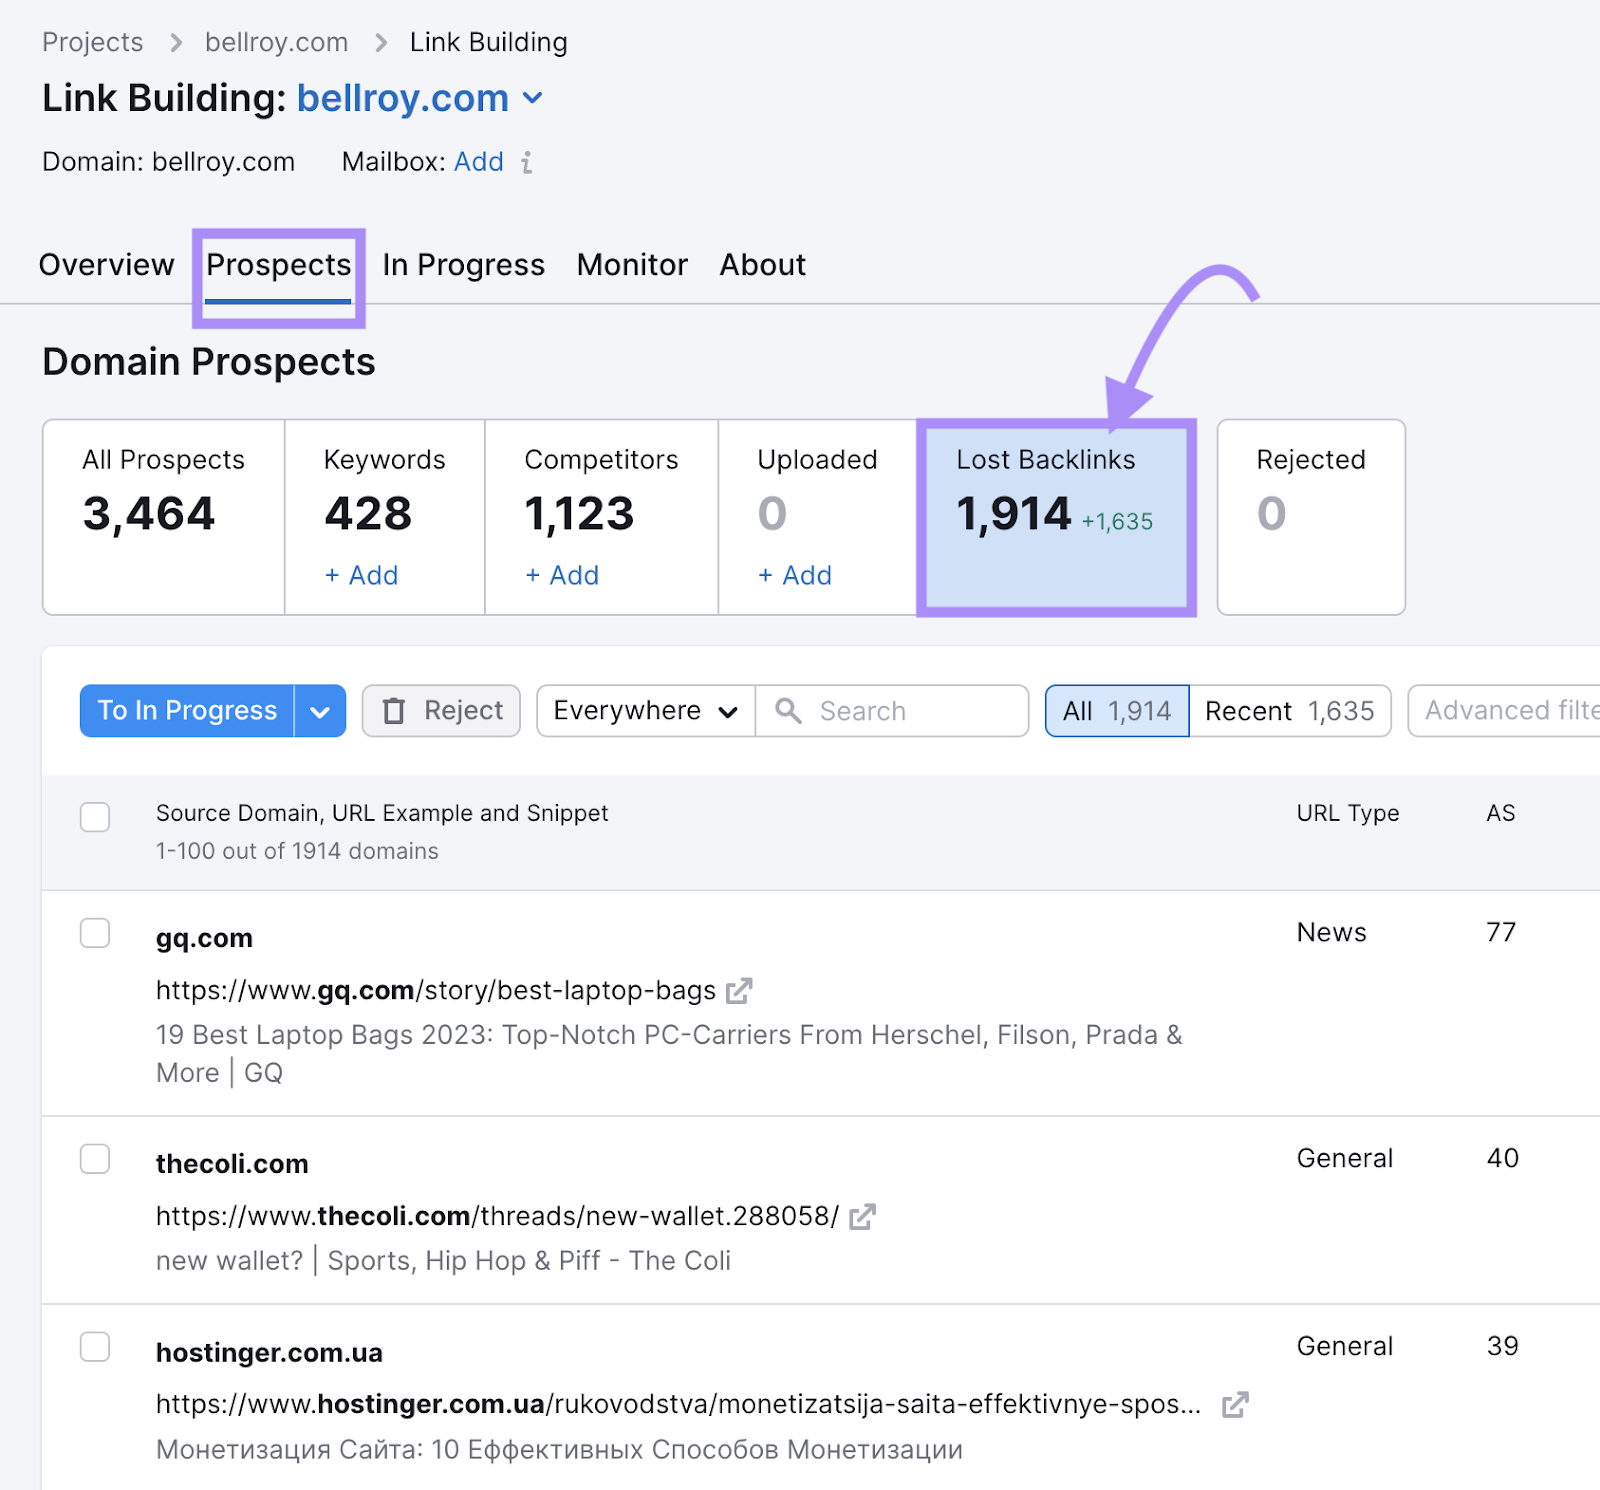The image size is (1600, 1490).
Task: Select the Lost Backlinks card
Action: pos(1056,517)
